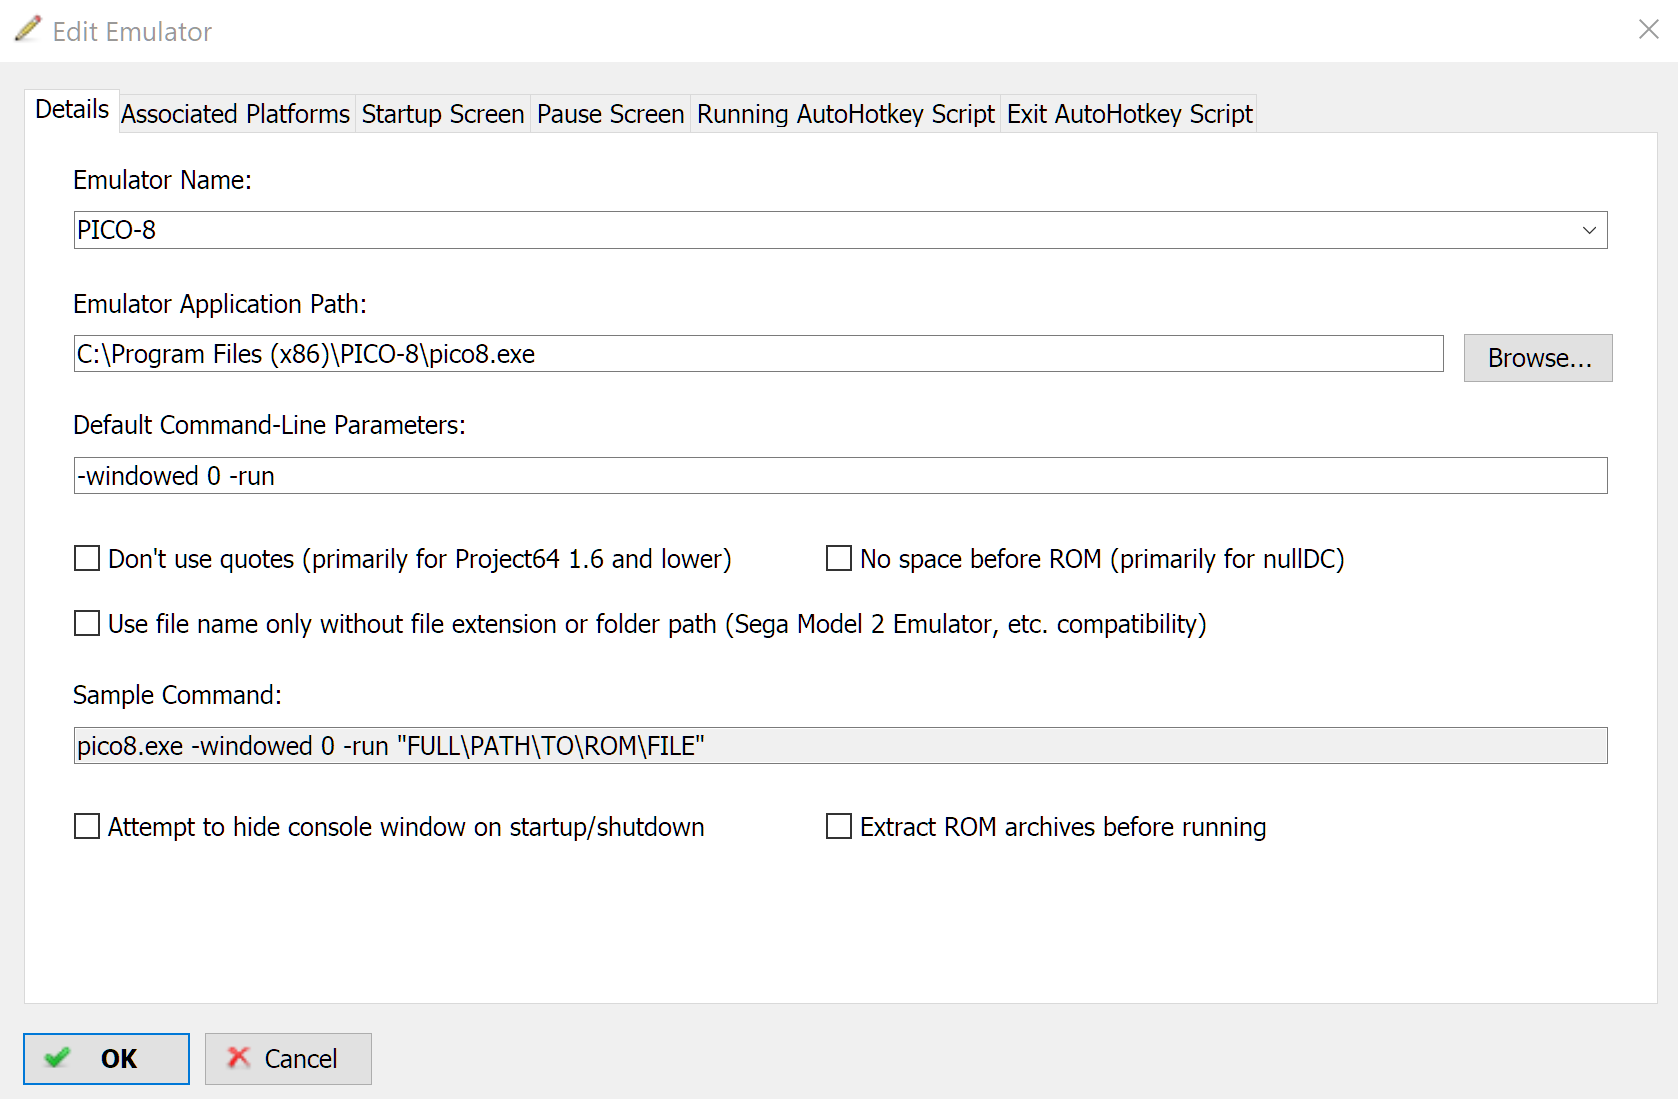Viewport: 1678px width, 1099px height.
Task: Browse for the emulator application
Action: pos(1538,358)
